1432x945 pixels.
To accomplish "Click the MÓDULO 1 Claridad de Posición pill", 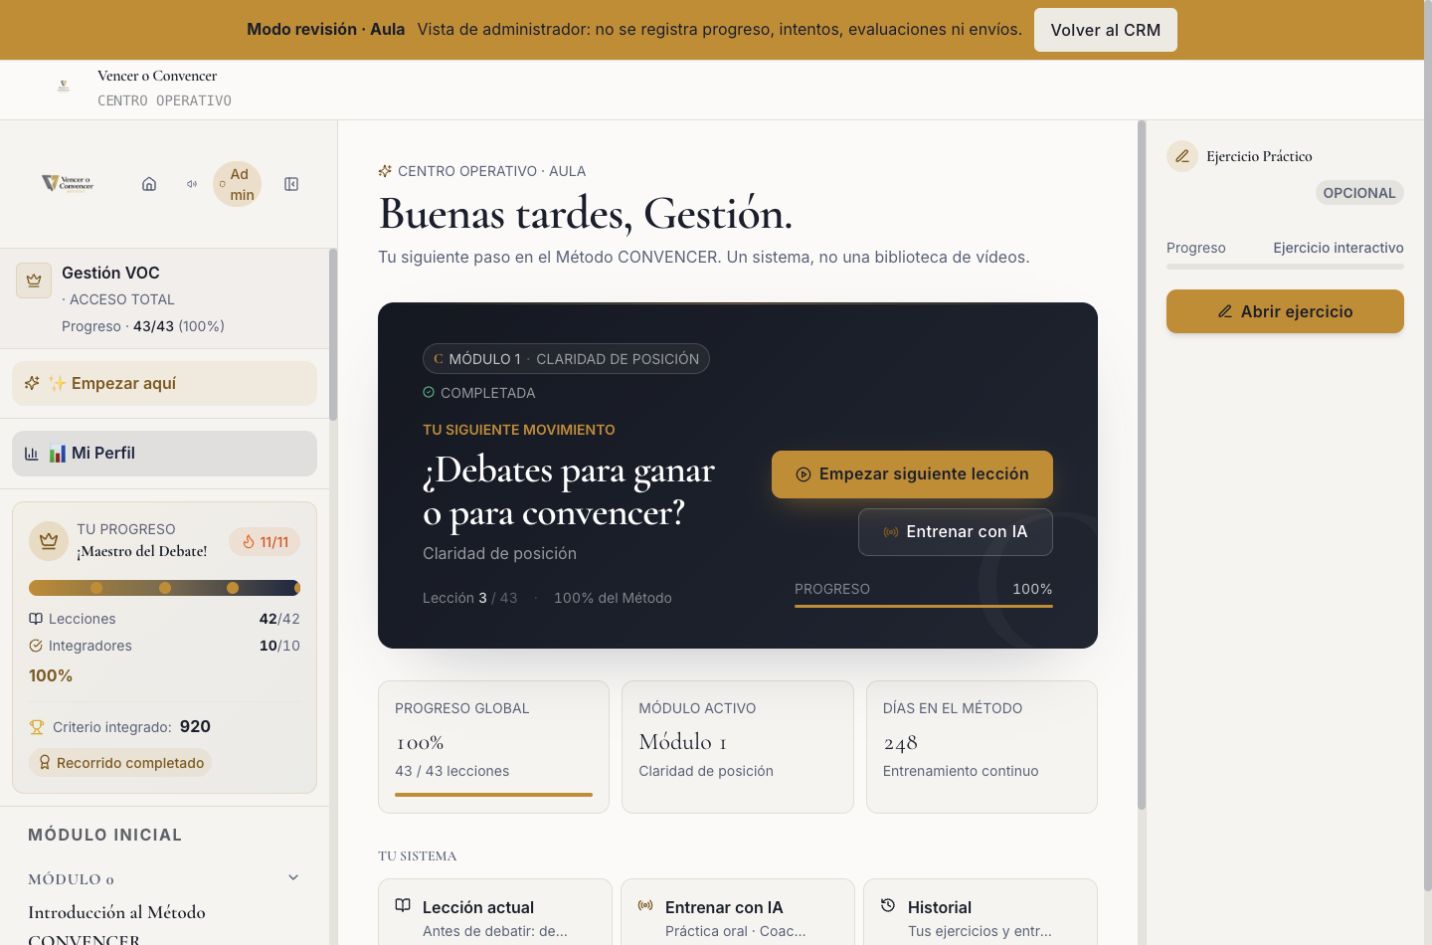I will 566,359.
